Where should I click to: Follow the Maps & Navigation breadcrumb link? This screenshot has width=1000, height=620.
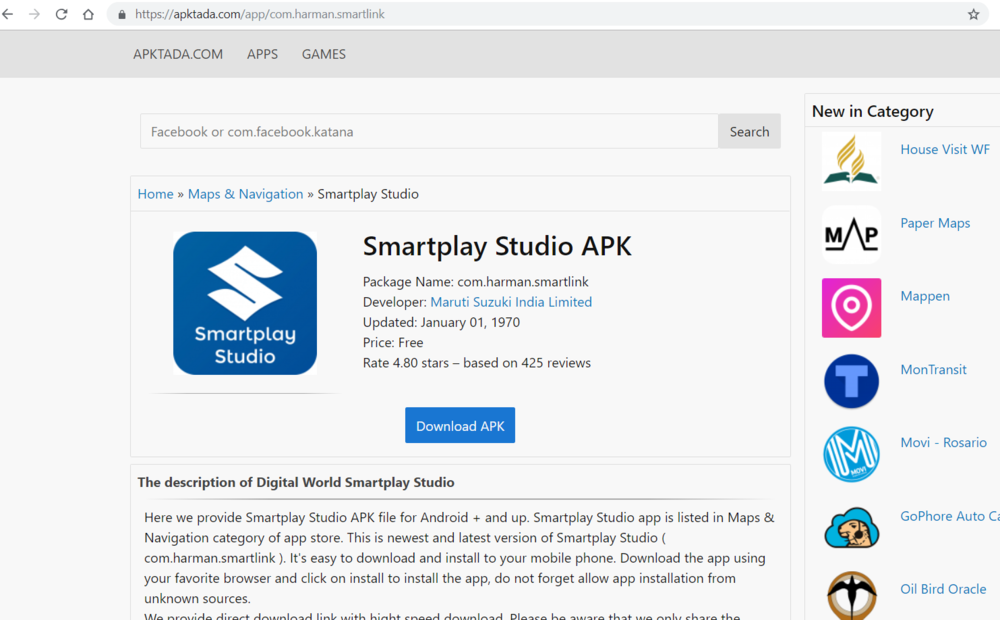(x=246, y=194)
